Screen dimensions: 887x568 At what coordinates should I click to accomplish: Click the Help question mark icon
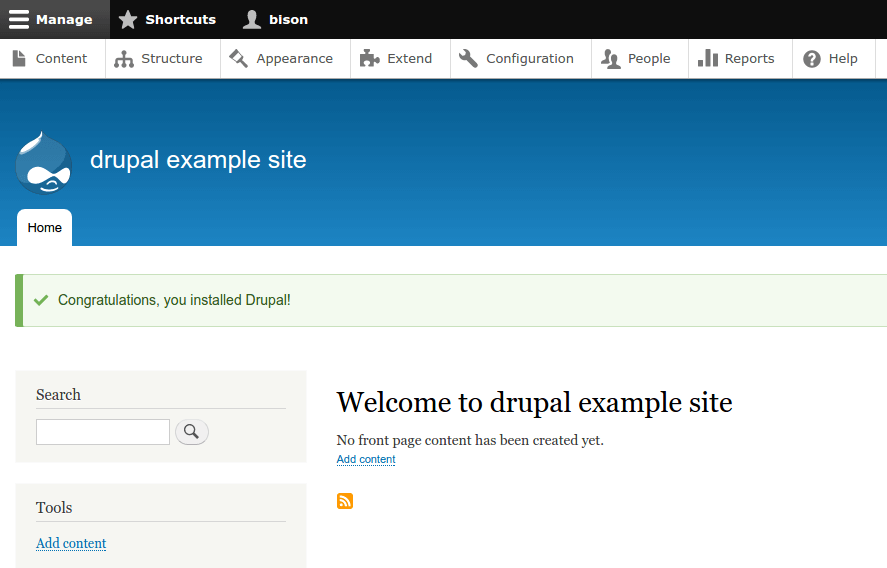coord(812,59)
